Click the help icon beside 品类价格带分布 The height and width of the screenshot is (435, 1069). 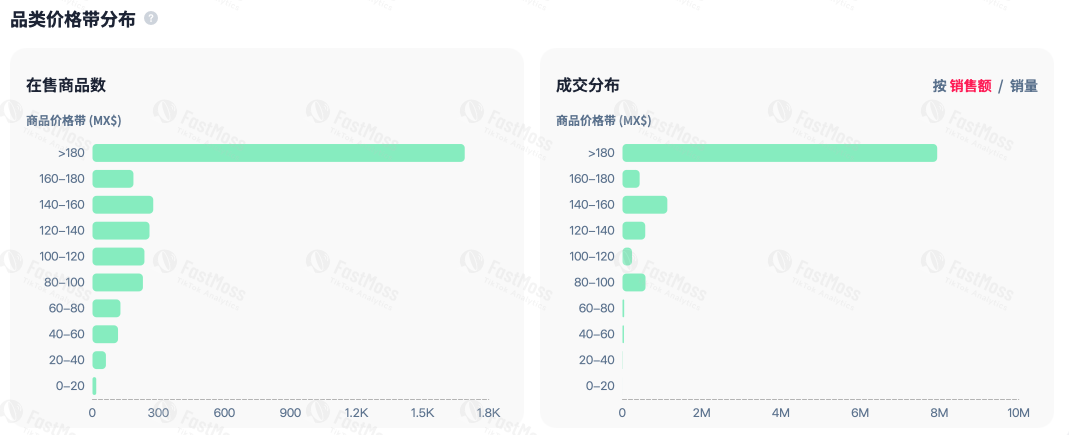(151, 19)
